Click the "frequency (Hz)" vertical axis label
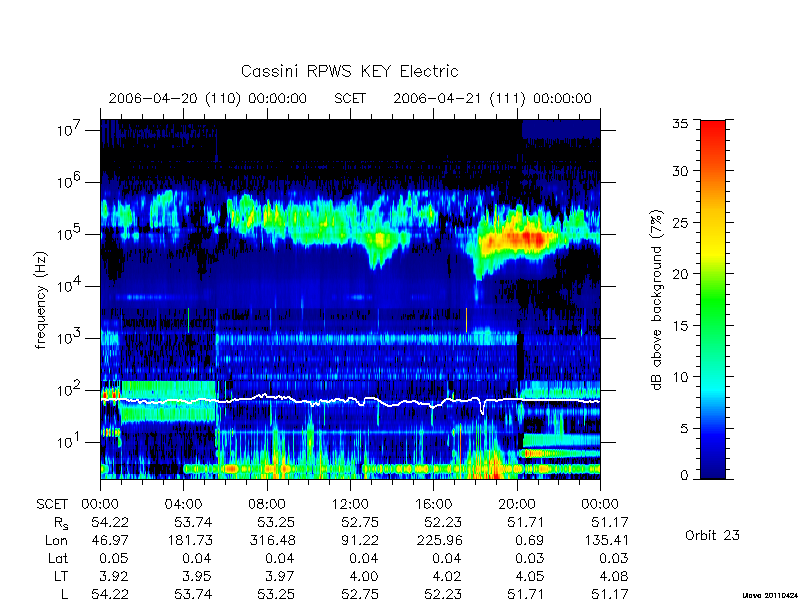Image resolution: width=800 pixels, height=600 pixels. 41,300
